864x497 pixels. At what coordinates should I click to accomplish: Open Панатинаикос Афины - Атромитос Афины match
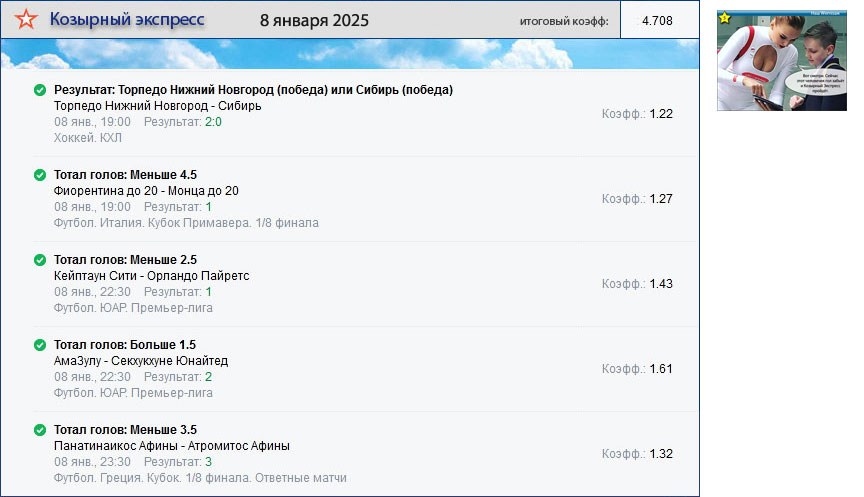pos(171,446)
